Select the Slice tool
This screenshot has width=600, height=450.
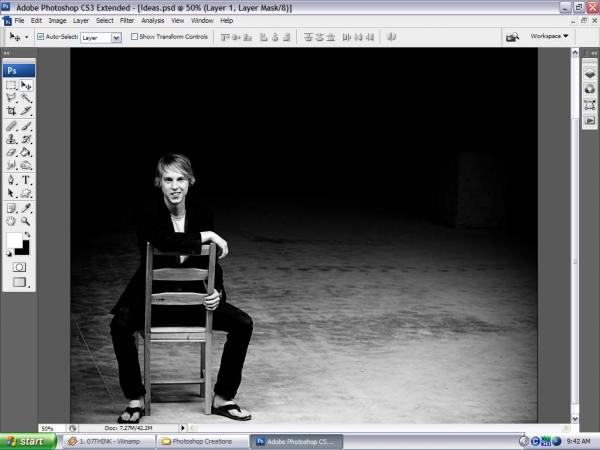26,111
